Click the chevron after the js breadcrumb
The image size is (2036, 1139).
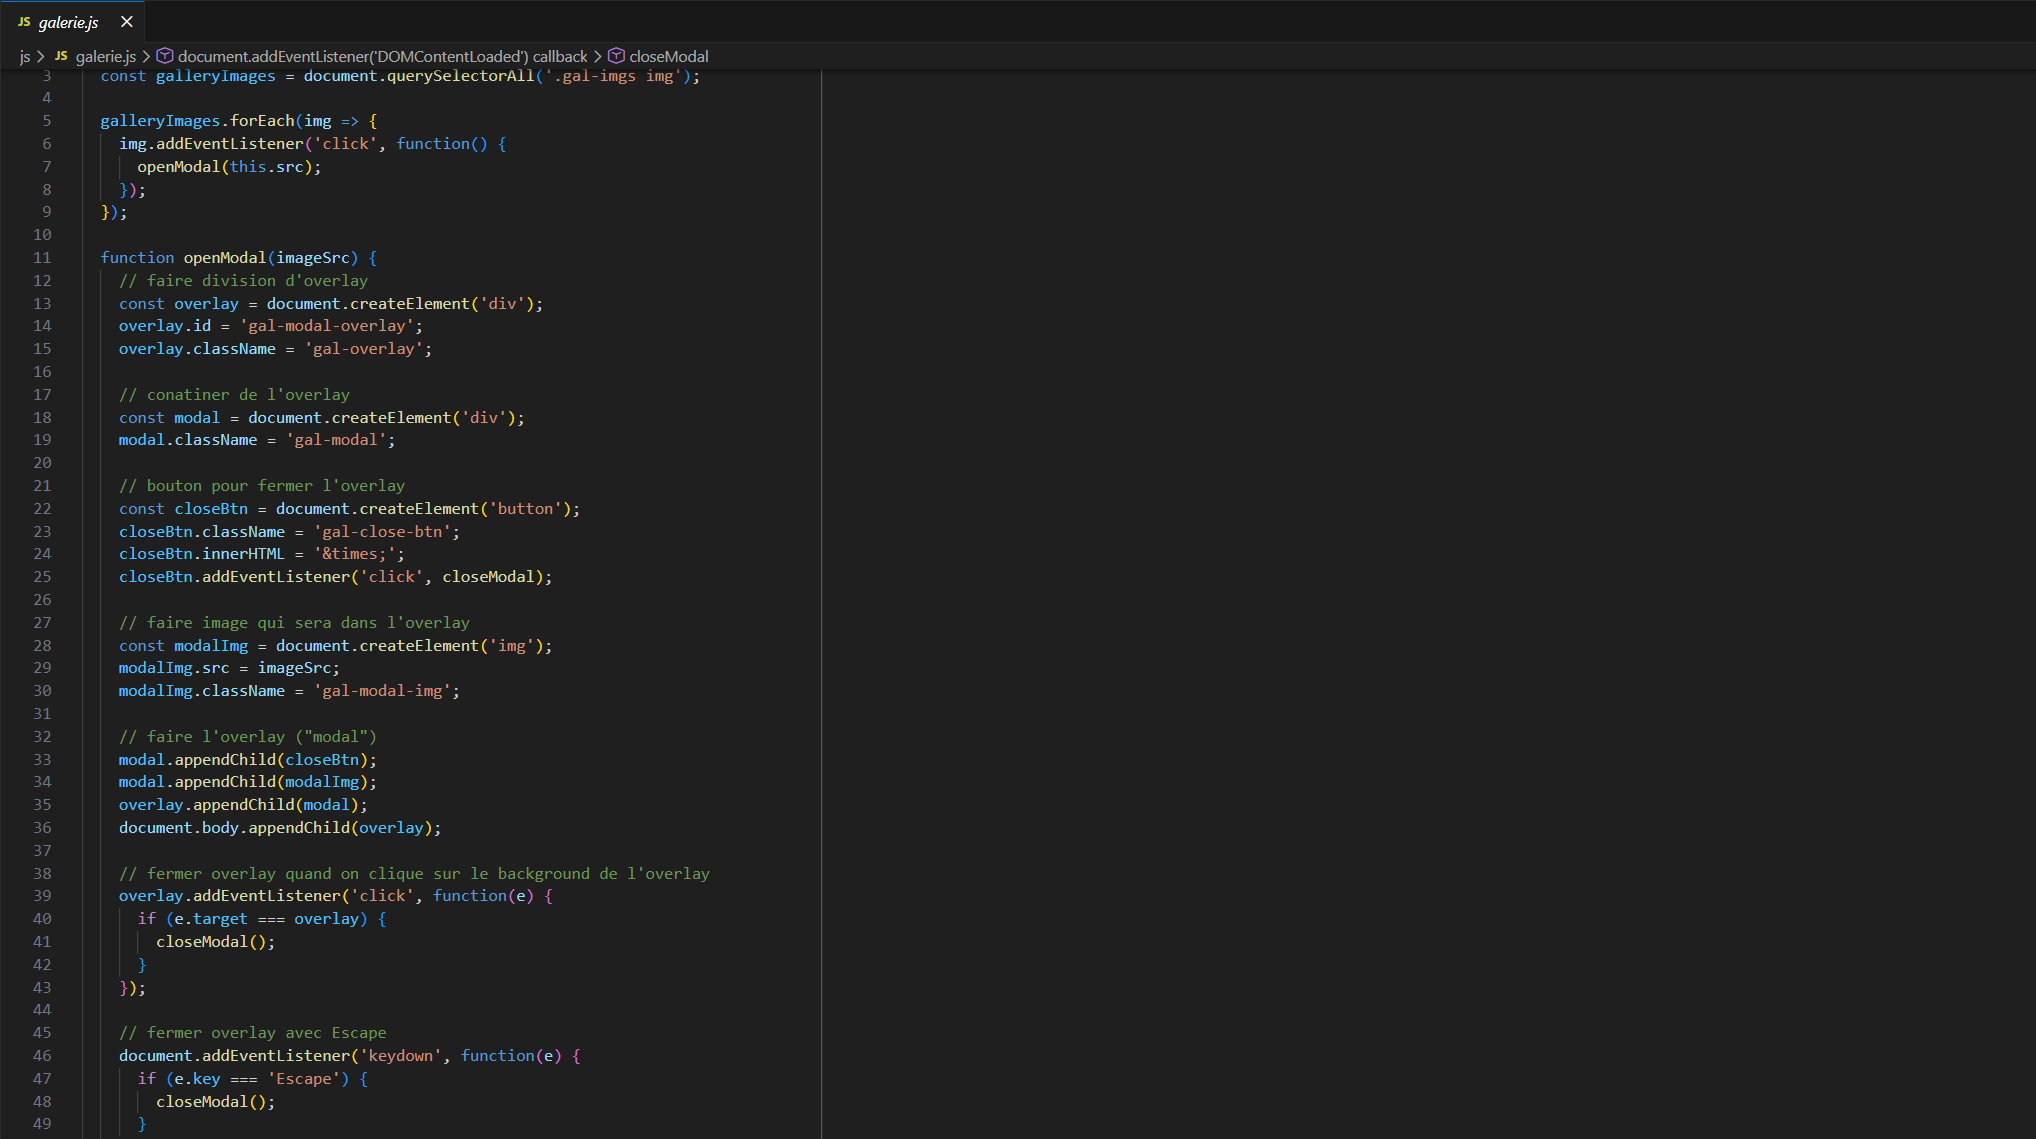(x=41, y=57)
